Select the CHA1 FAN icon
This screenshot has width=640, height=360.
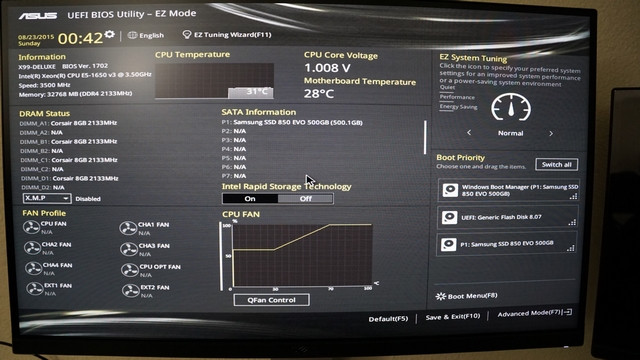click(128, 228)
